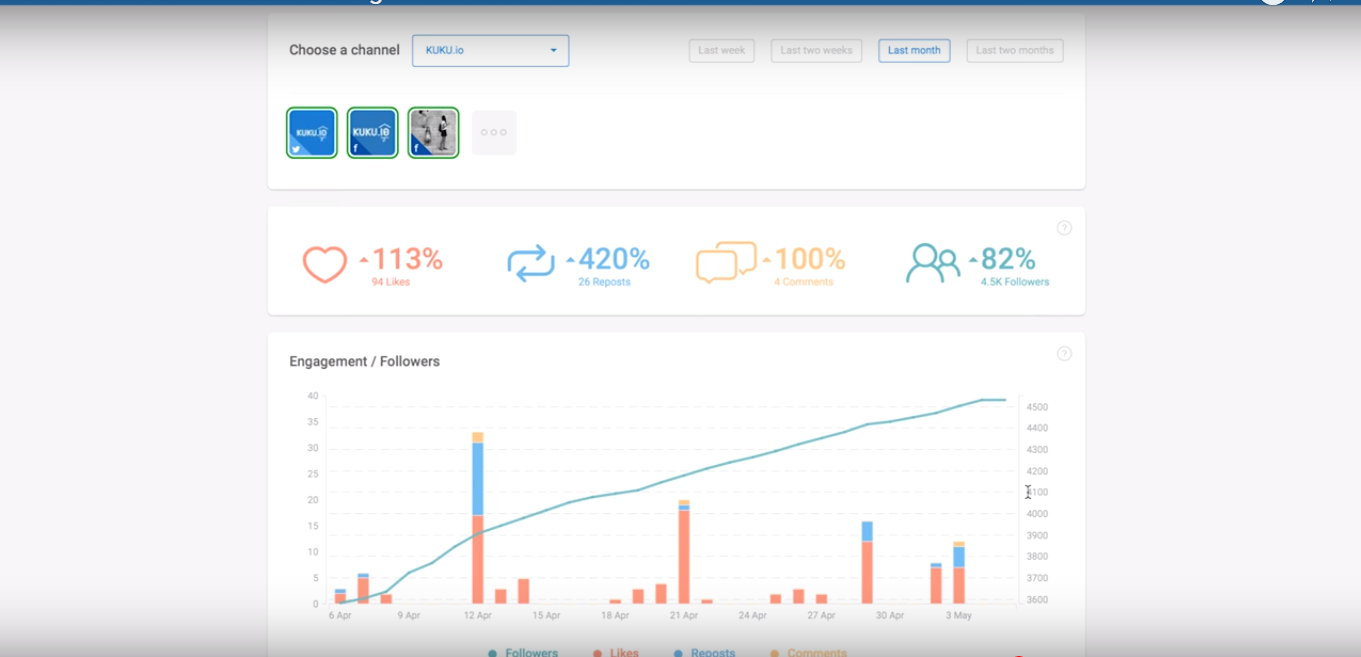Click the followers people icon beside 82%
The height and width of the screenshot is (657, 1361).
932,261
